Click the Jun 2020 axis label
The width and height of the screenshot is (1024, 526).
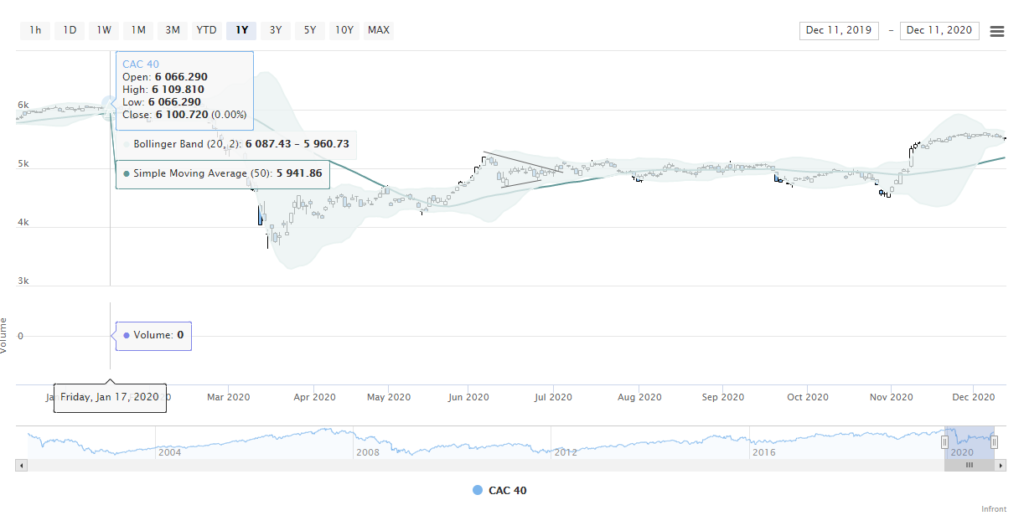tap(468, 397)
